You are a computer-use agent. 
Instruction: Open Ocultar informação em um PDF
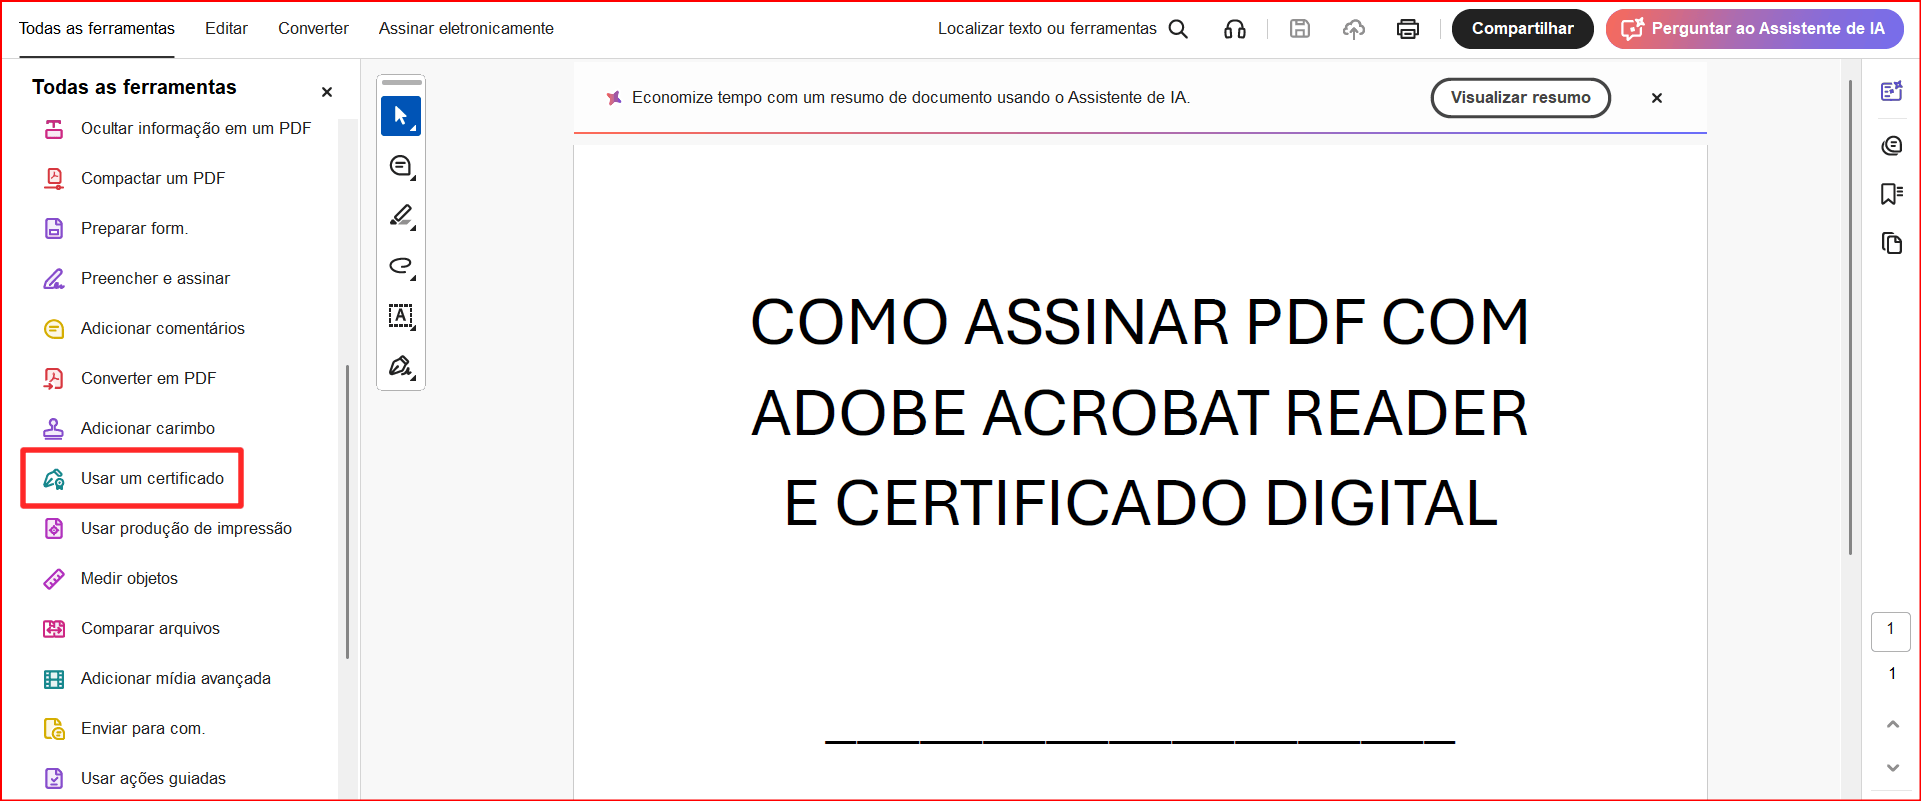(x=177, y=128)
